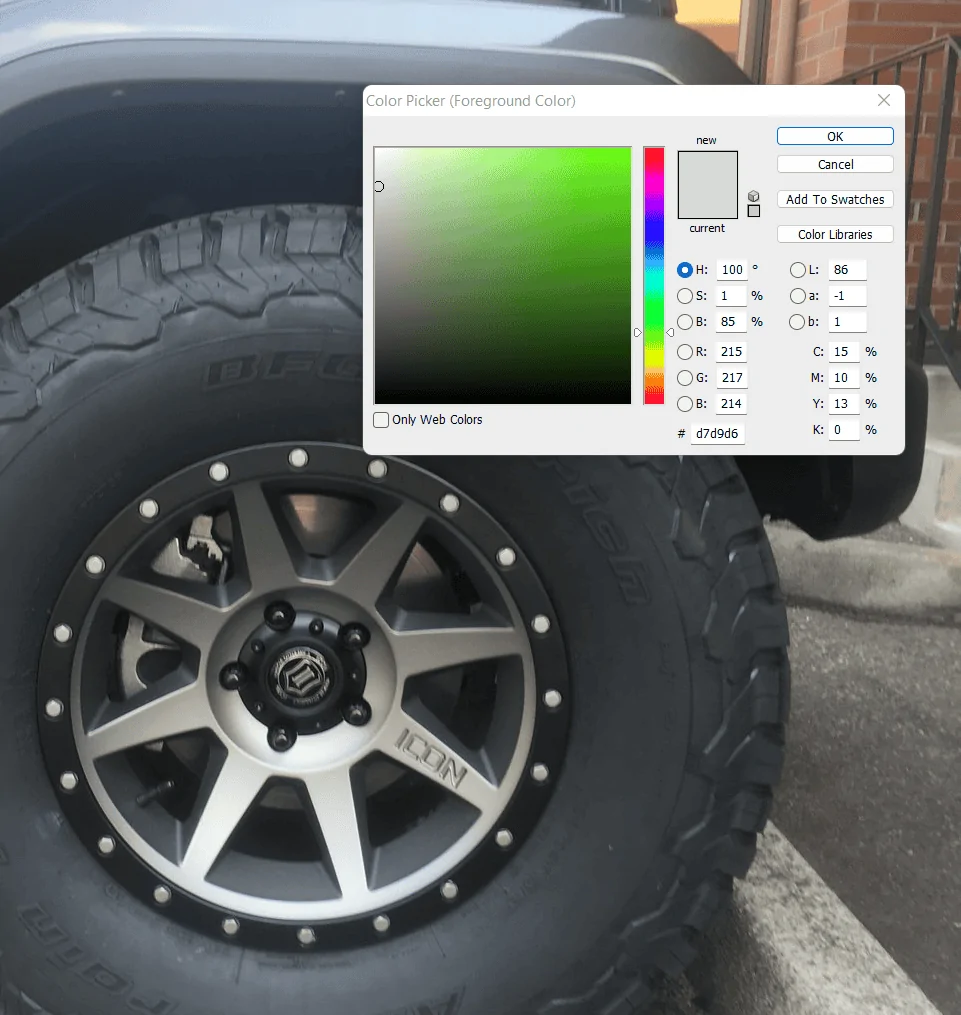This screenshot has height=1015, width=961.
Task: Click the out-of-gamut warning cube icon
Action: (x=753, y=196)
